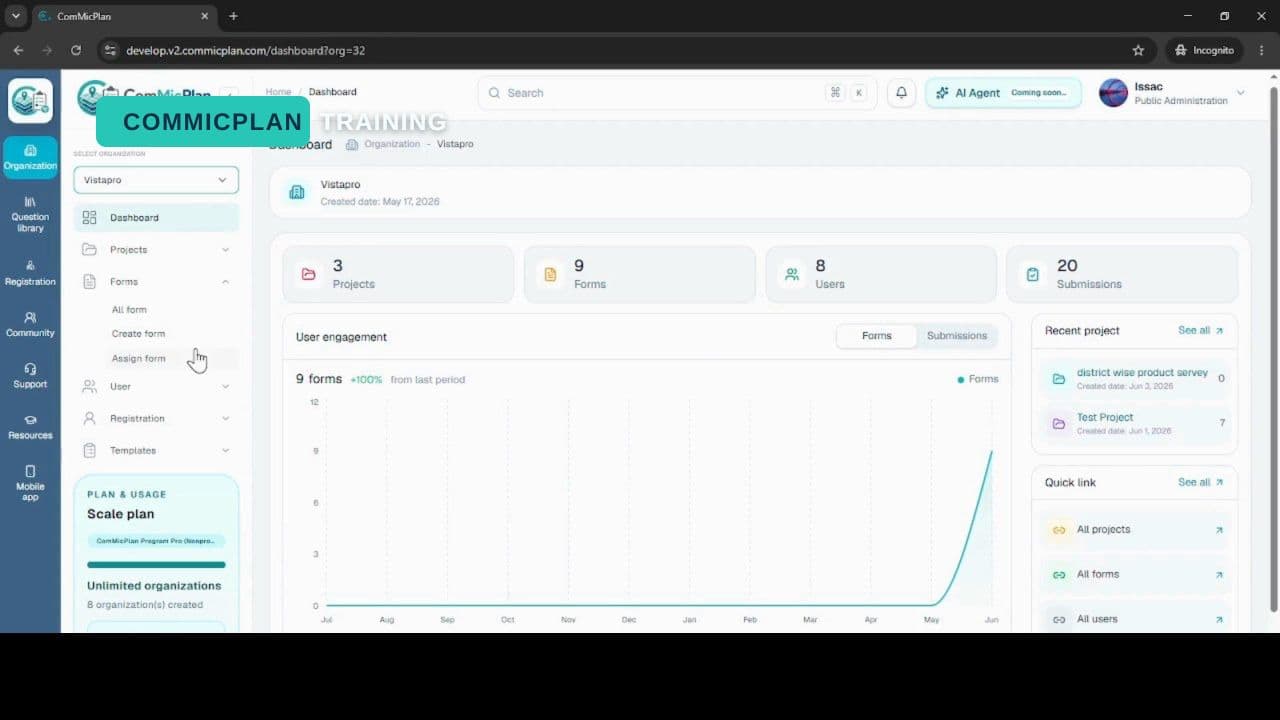The image size is (1280, 720).
Task: Click the Organization breadcrumb beside Vistapro
Action: pyautogui.click(x=392, y=144)
